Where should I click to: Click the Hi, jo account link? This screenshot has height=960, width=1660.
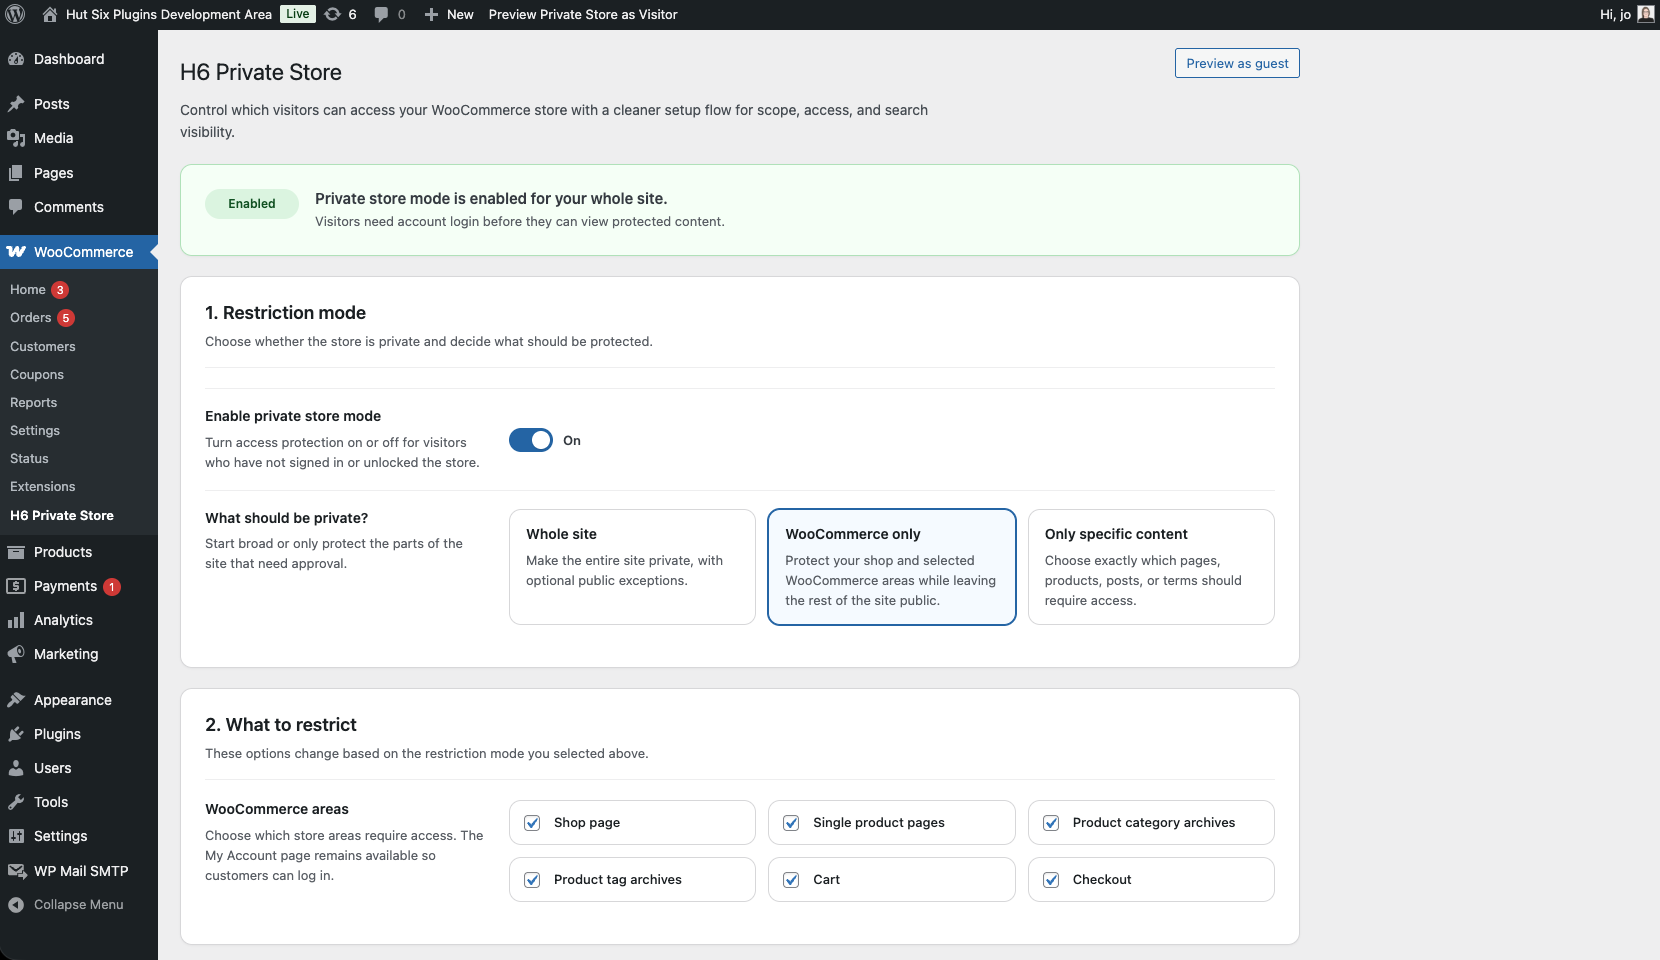[x=1615, y=14]
